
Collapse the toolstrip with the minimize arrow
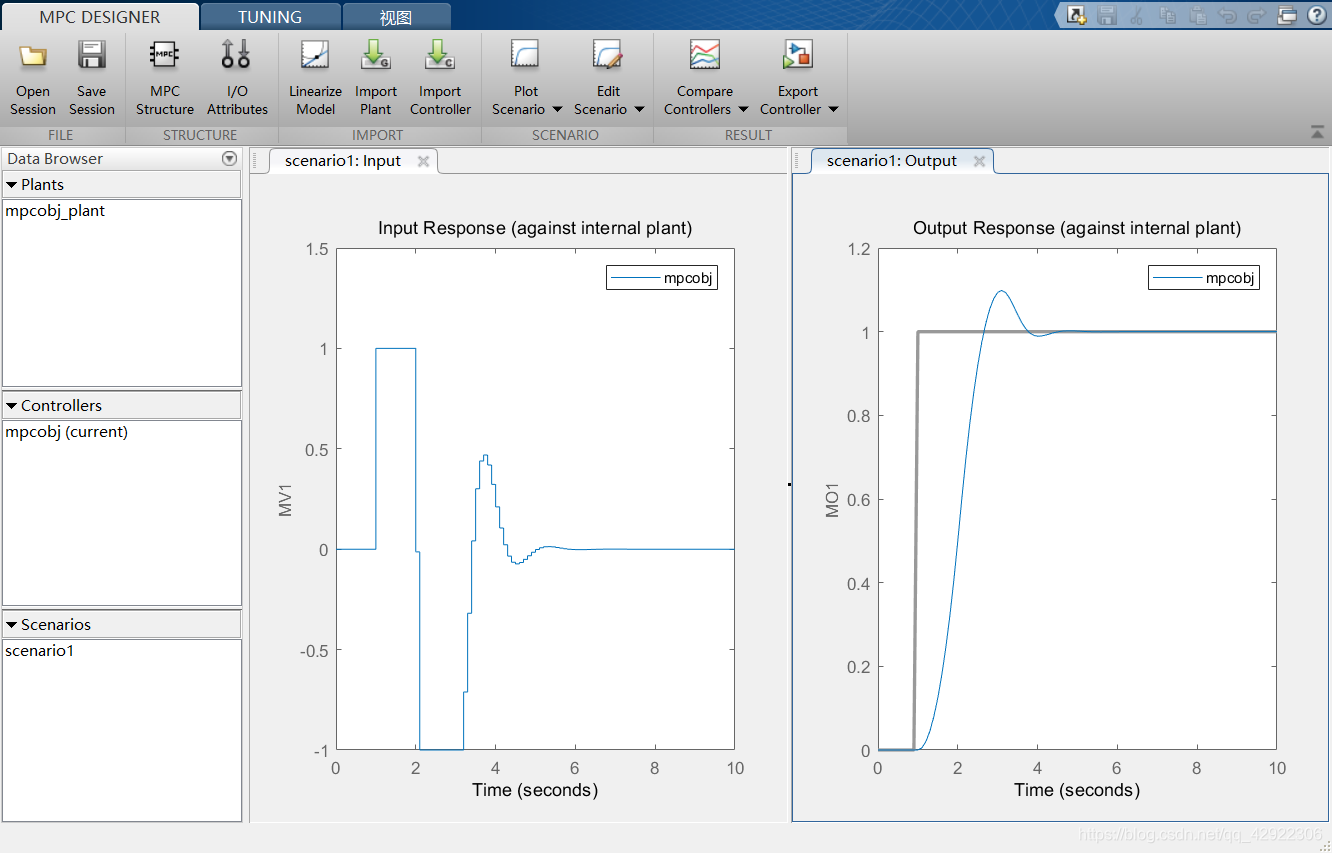(x=1317, y=132)
